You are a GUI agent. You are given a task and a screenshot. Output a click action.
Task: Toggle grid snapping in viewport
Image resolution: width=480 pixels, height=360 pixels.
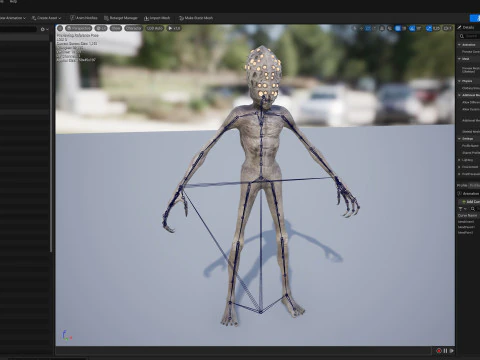[397, 28]
